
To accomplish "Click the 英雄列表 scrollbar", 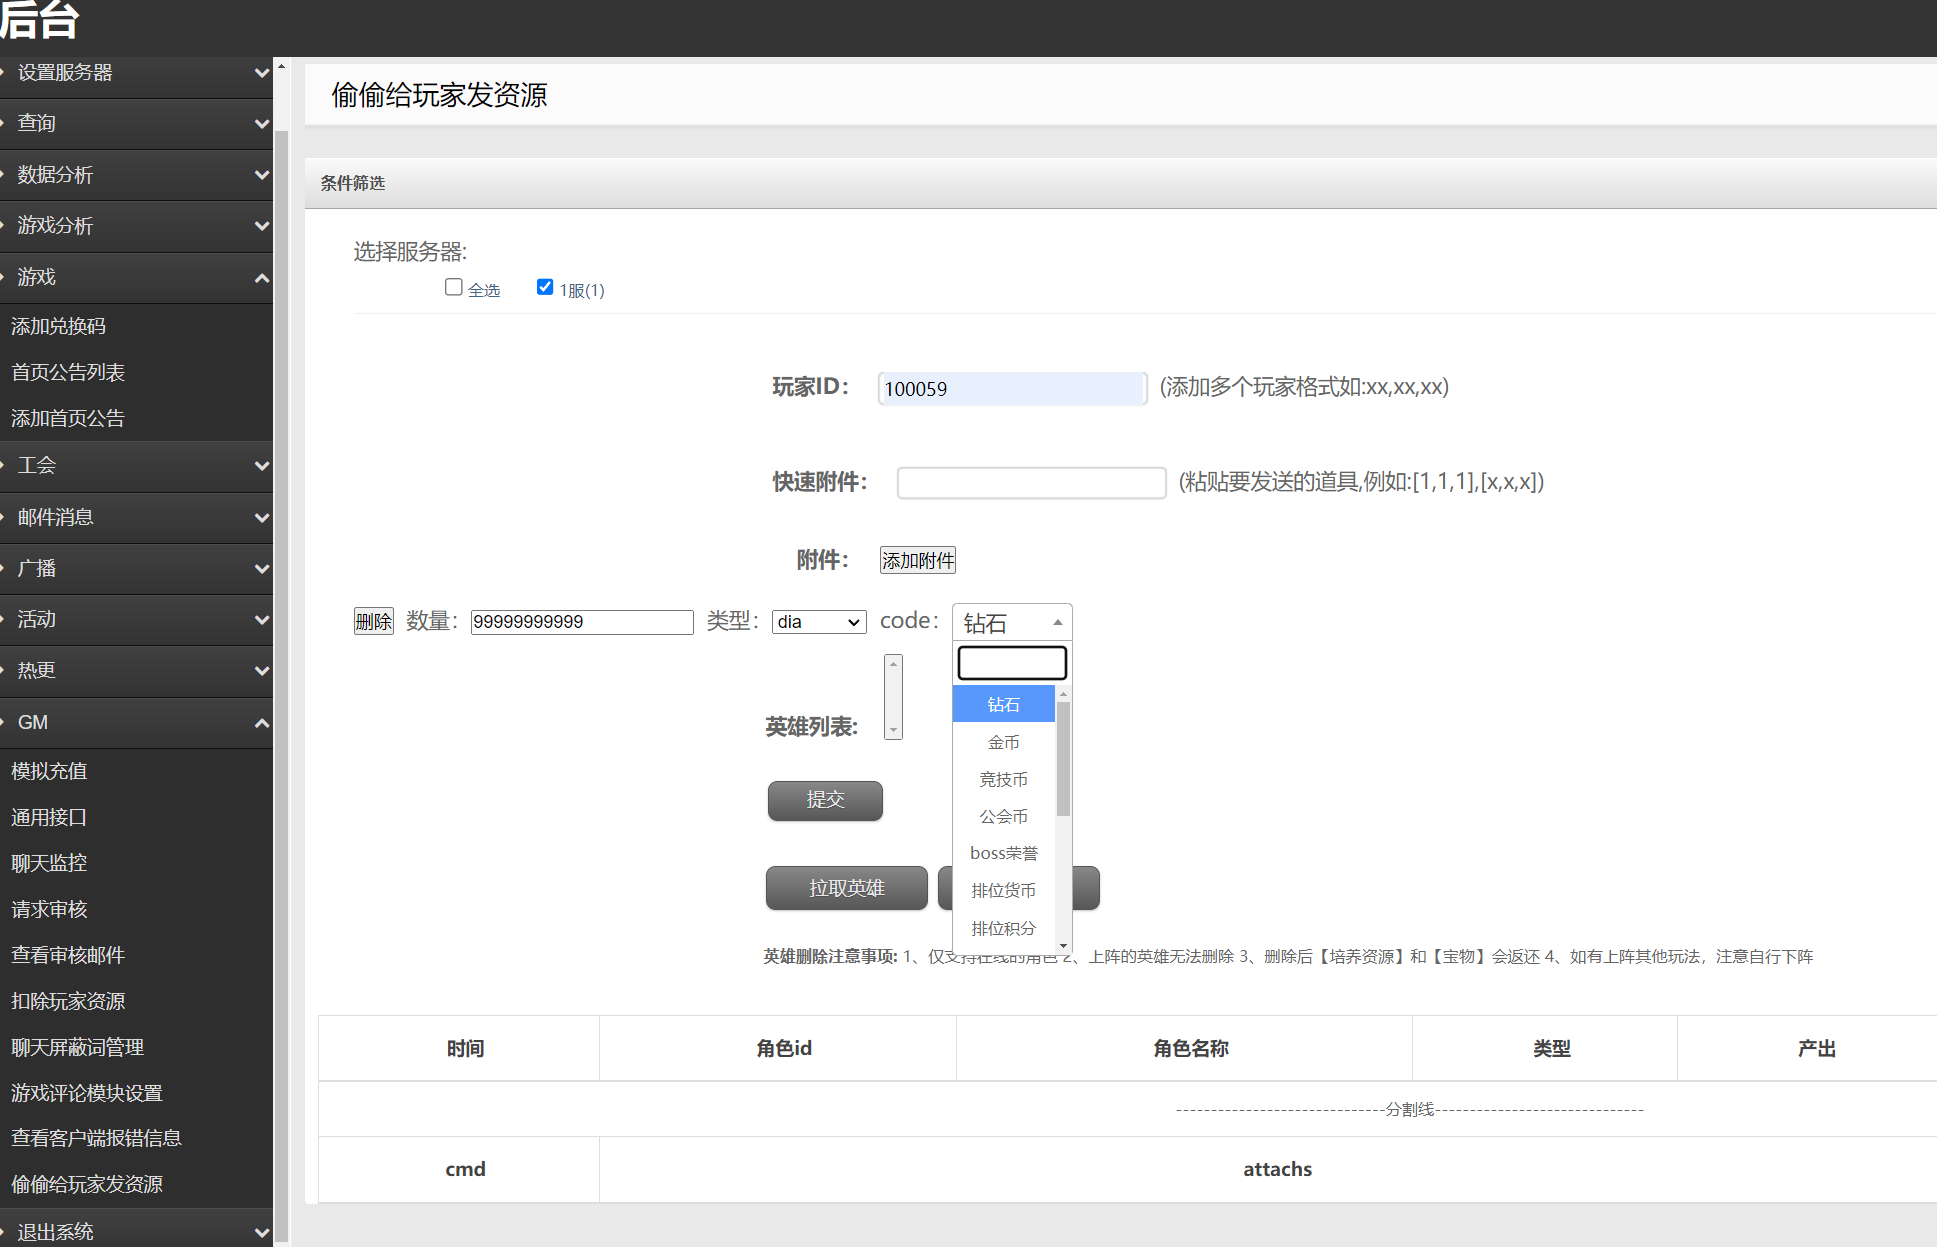I will 893,697.
